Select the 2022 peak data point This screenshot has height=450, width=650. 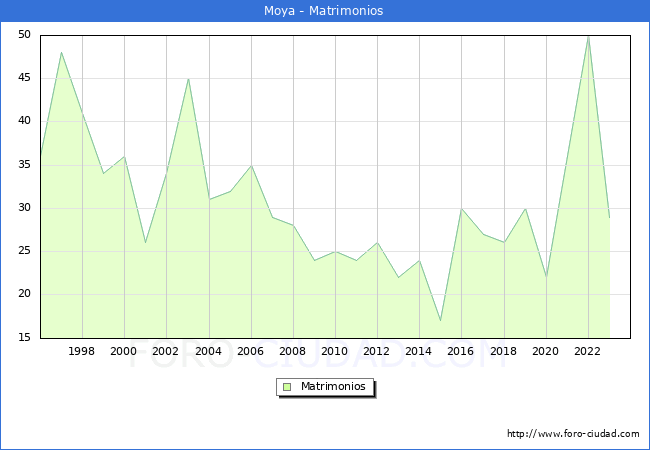click(x=588, y=36)
